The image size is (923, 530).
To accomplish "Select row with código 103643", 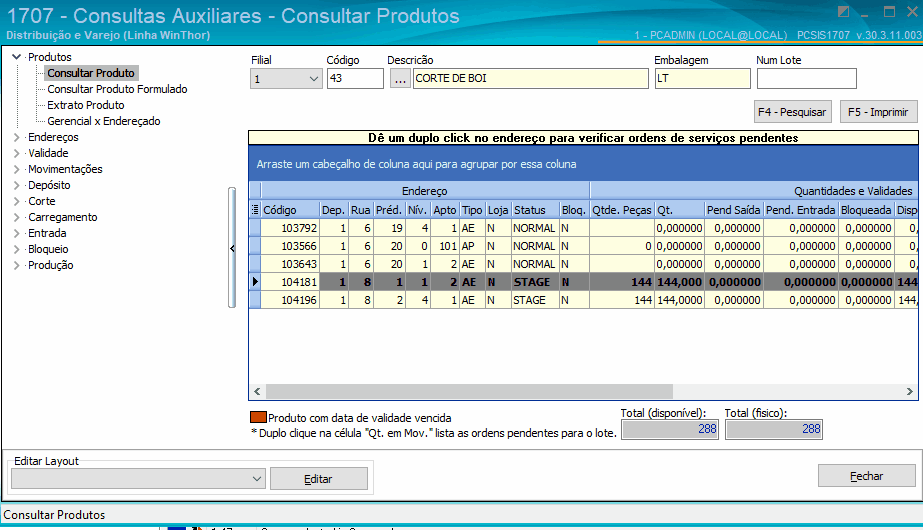I will click(583, 264).
